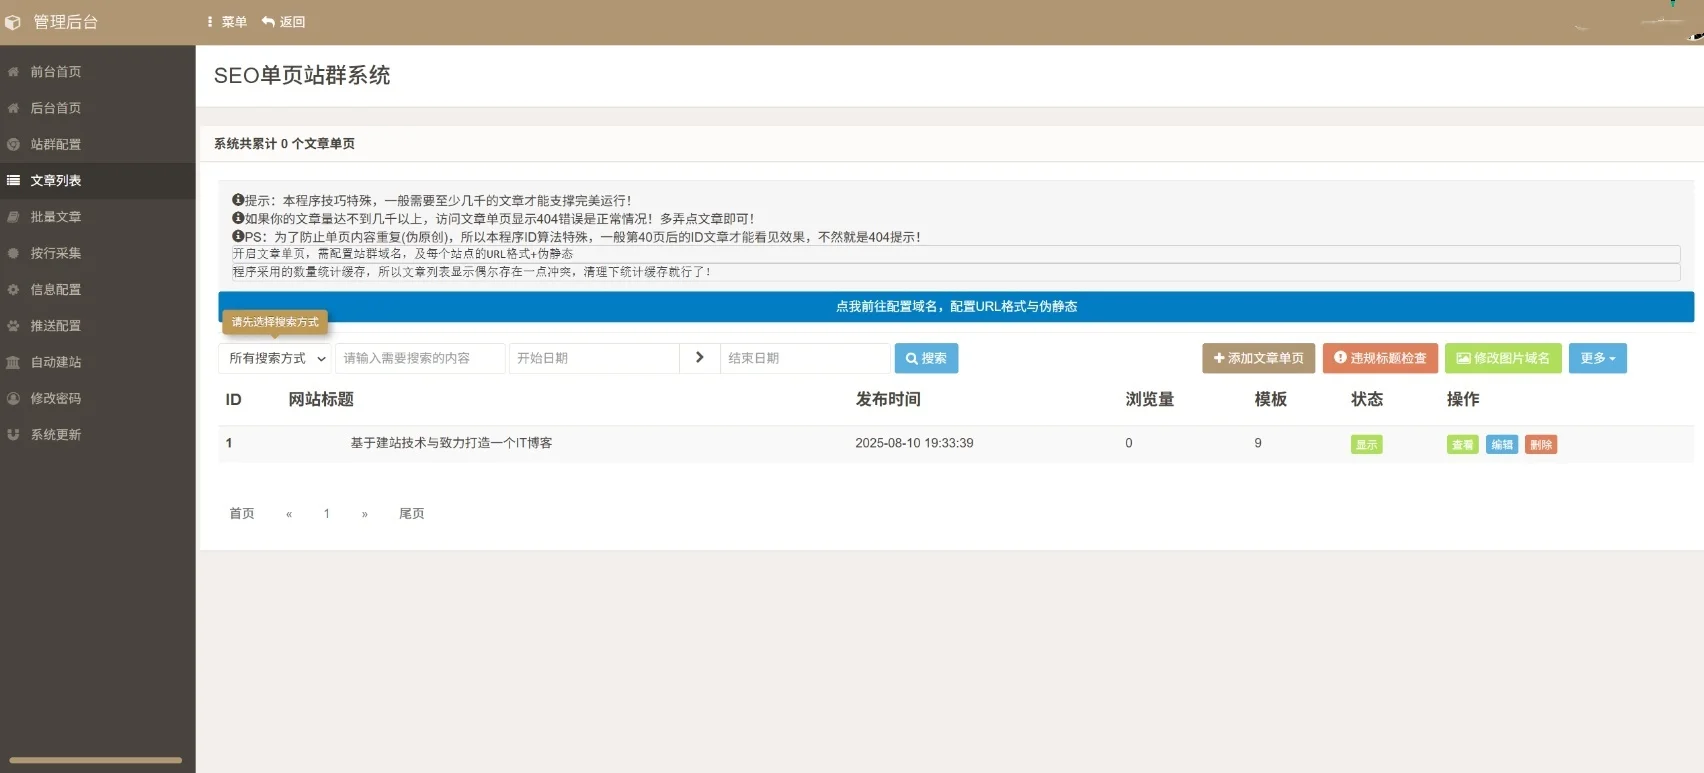Click the blue 编辑 button in row
Screen dimensions: 1704x773
pos(1501,445)
